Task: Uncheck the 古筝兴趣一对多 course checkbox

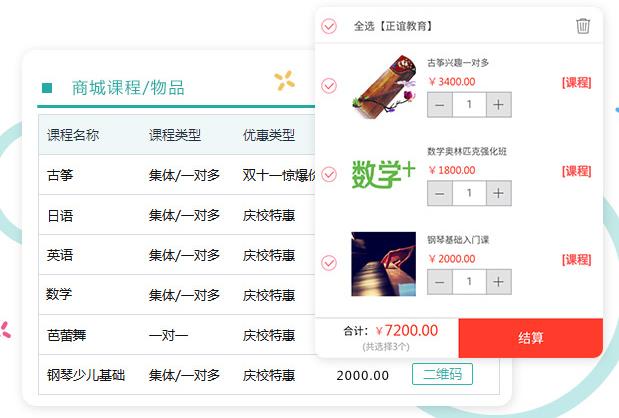Action: coord(329,86)
